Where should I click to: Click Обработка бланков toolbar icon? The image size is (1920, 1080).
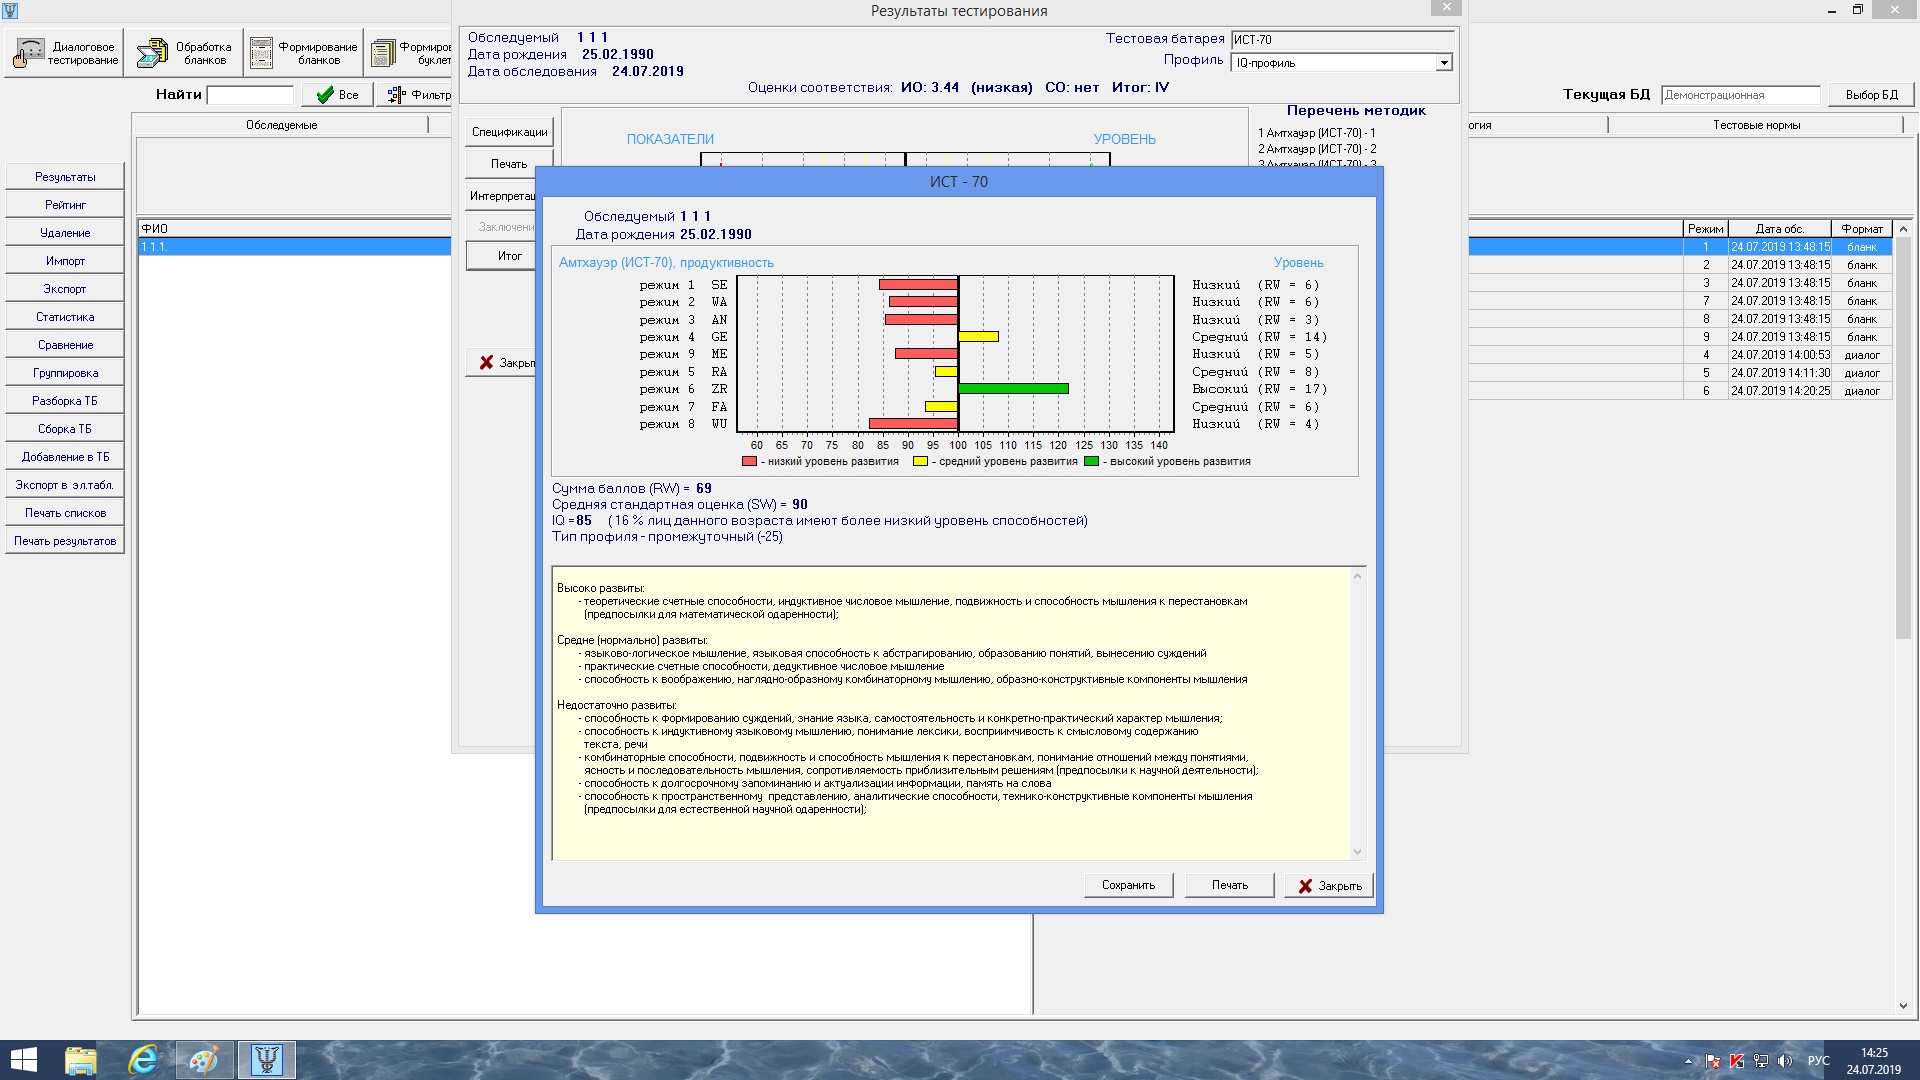pos(184,53)
